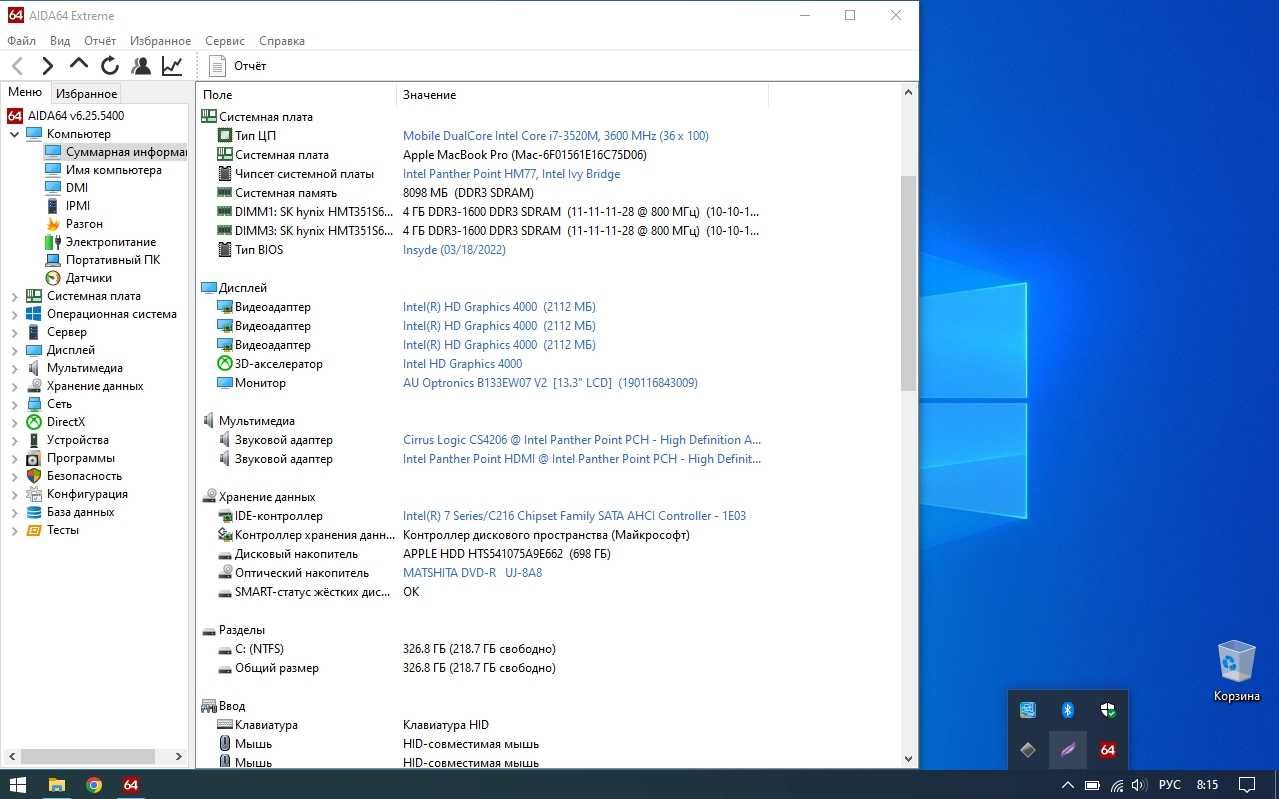Open the Справка menu
The width and height of the screenshot is (1279, 799).
[x=282, y=41]
